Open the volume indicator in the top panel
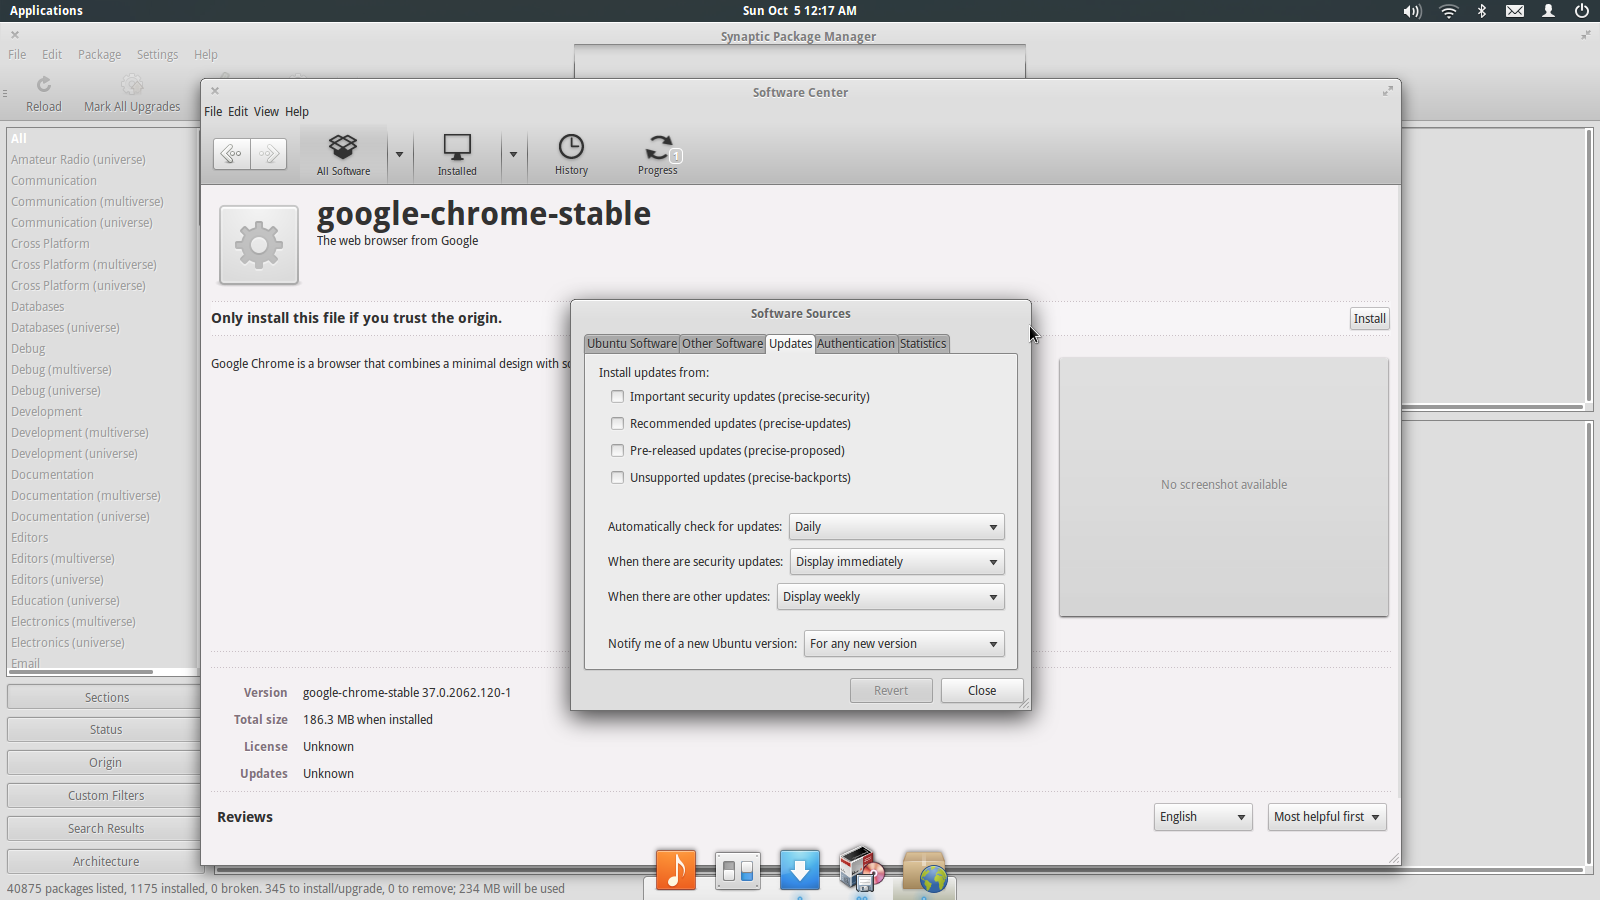Screen dimensions: 1600x900 (1412, 11)
